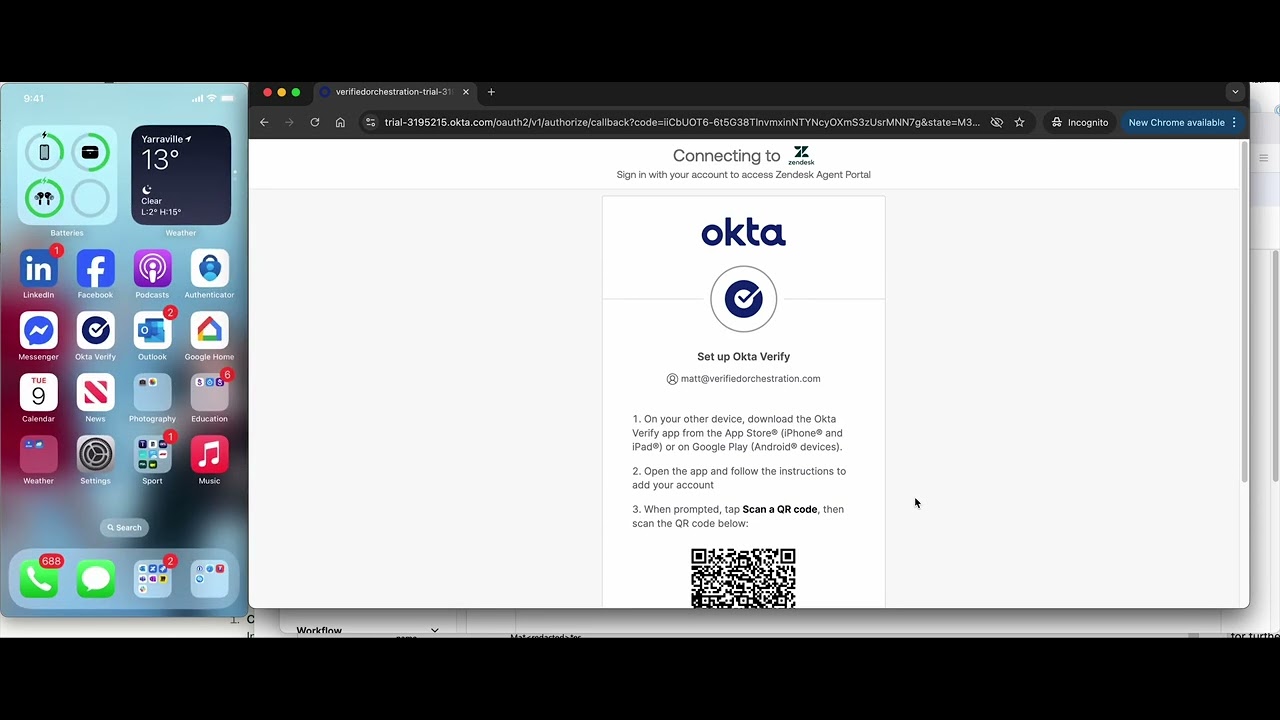Open the dock folder with badge 2
Image resolution: width=1280 pixels, height=720 pixels.
152,579
